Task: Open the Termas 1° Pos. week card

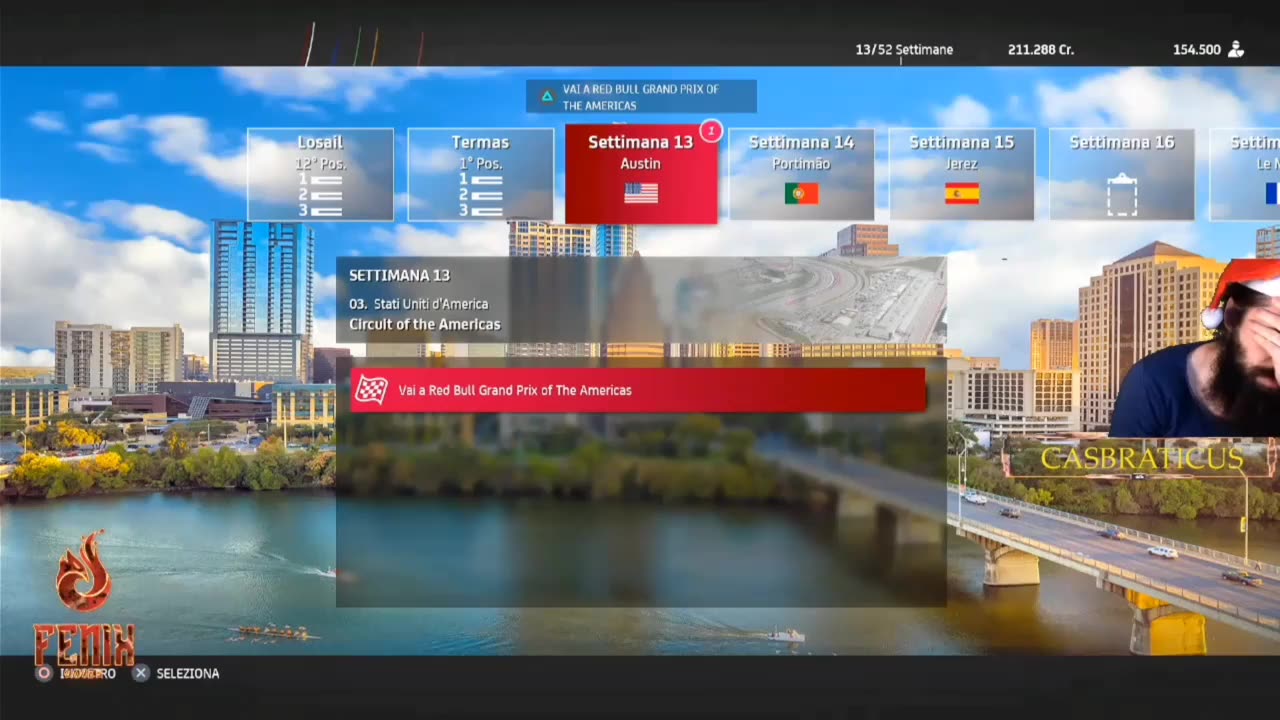Action: pos(480,174)
